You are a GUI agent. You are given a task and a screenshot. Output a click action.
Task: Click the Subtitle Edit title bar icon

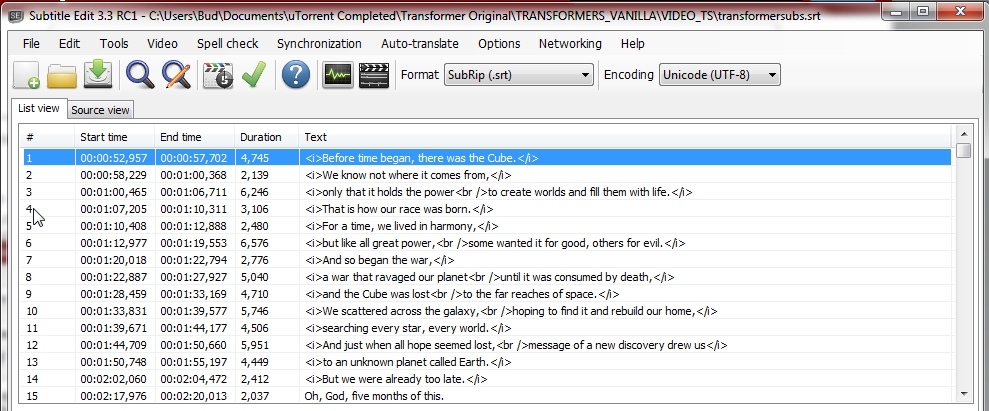pyautogui.click(x=16, y=16)
